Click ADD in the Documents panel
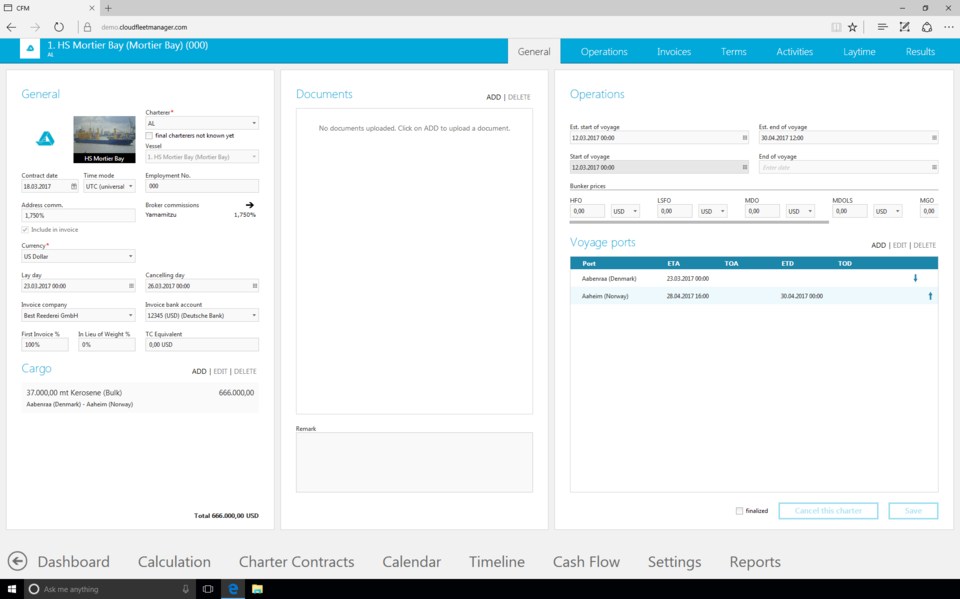The image size is (960, 599). (x=493, y=97)
